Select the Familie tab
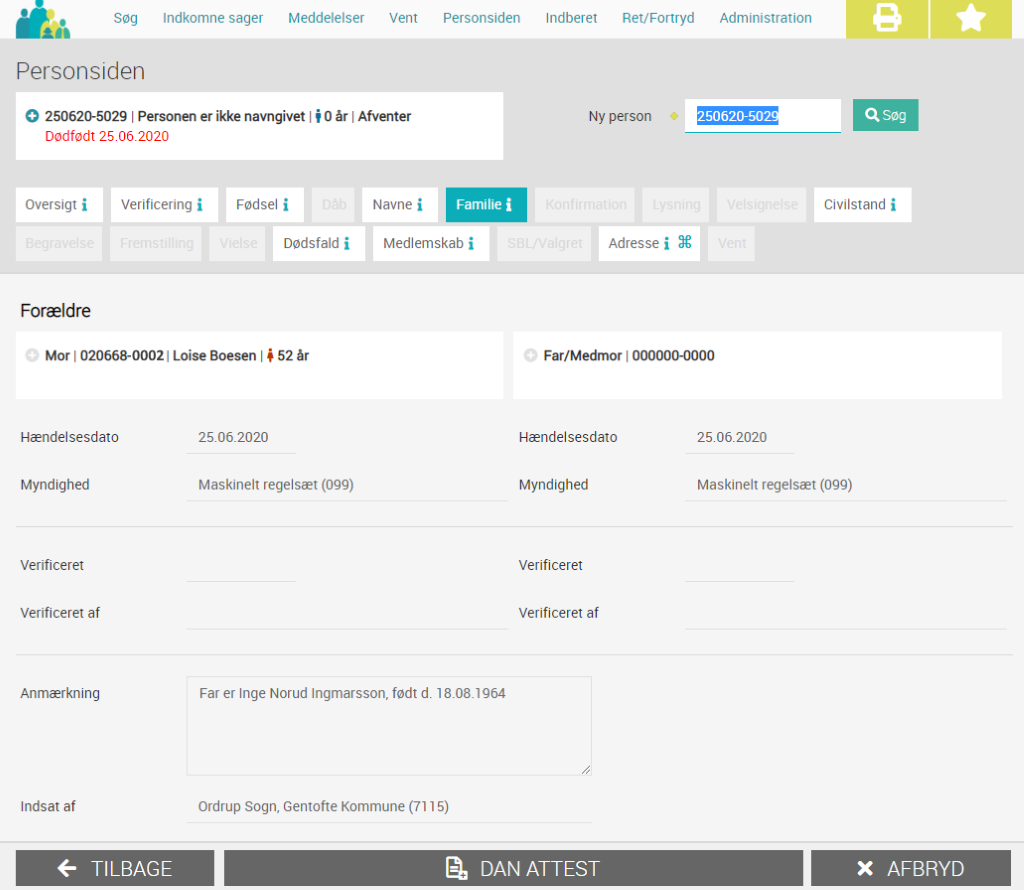The height and width of the screenshot is (890, 1024). coord(486,205)
